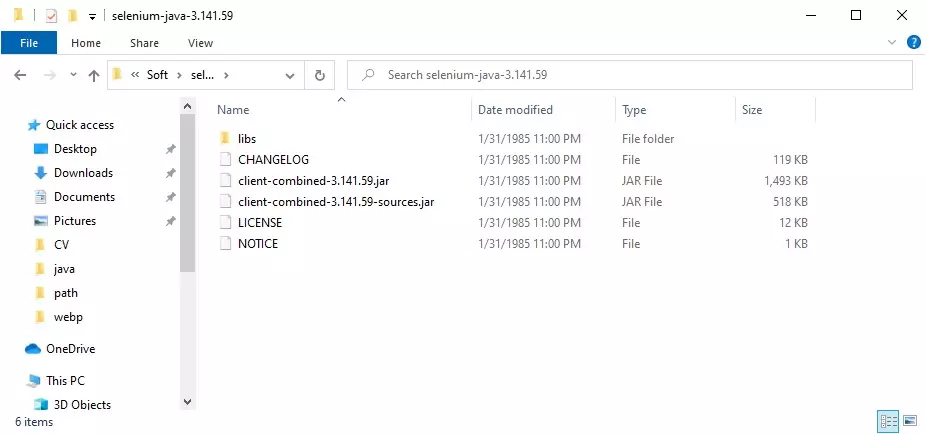Click the search magnifier icon

[368, 75]
